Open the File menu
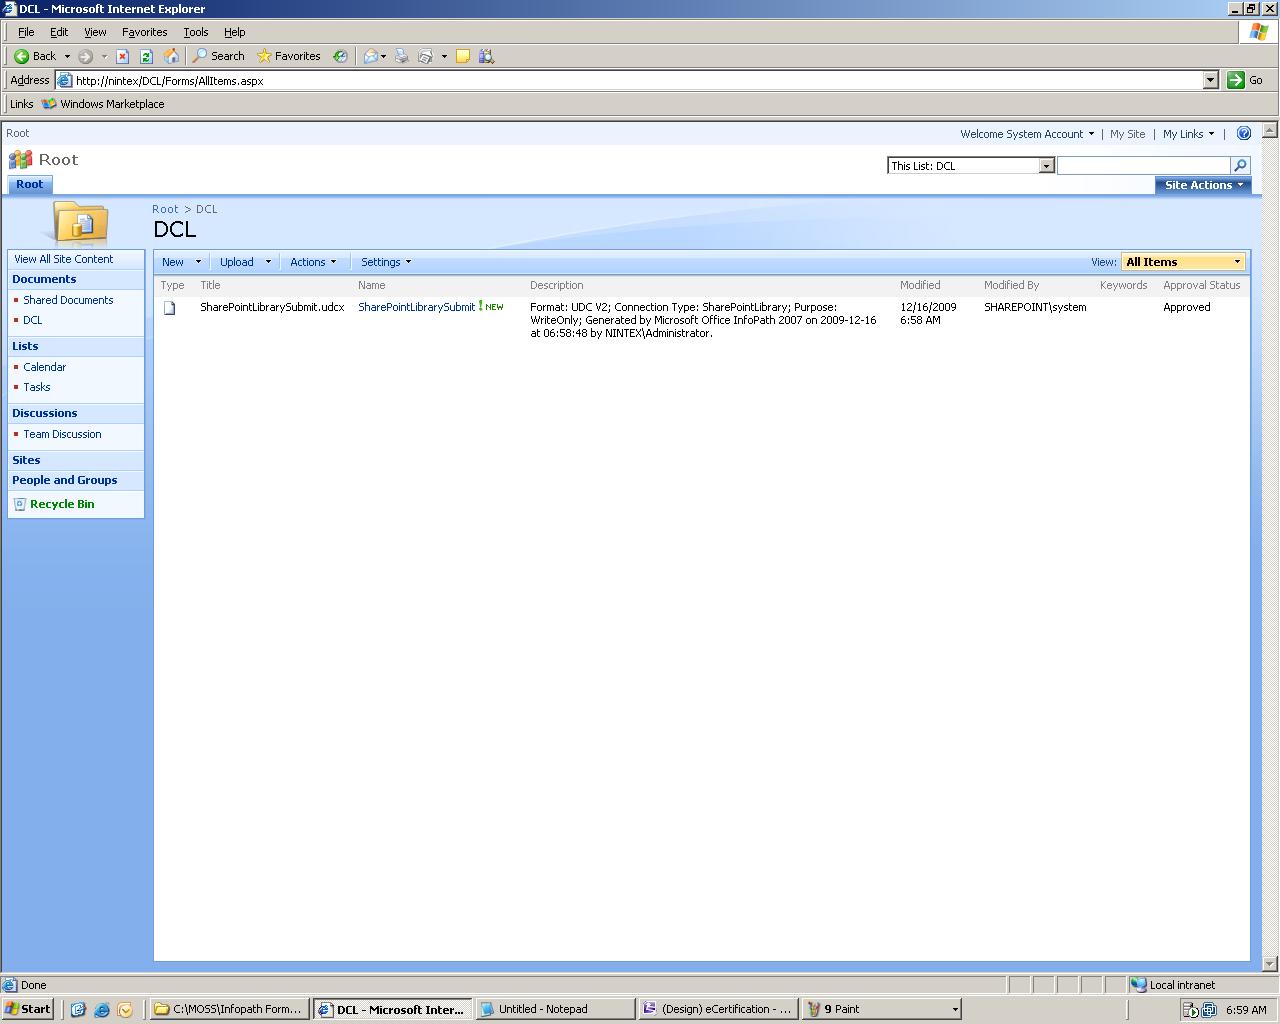 pyautogui.click(x=26, y=32)
